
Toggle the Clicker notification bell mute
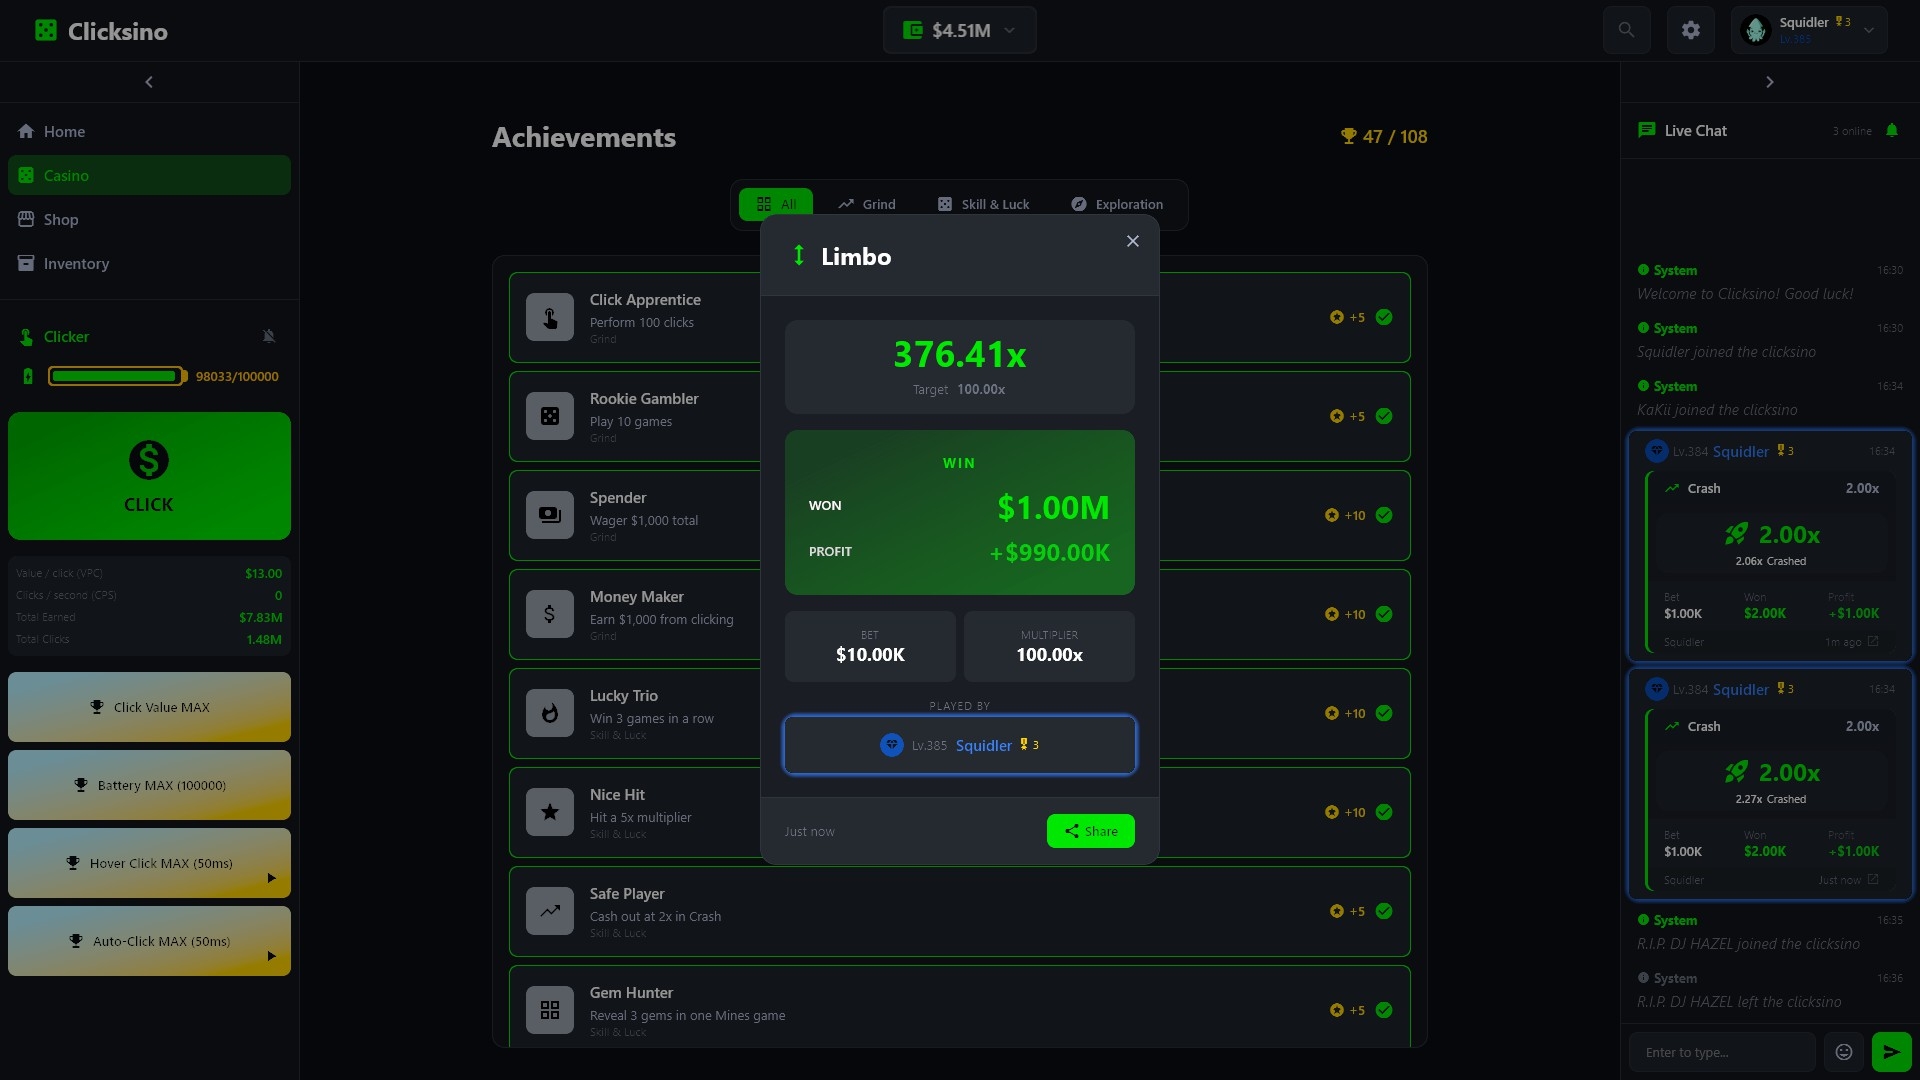coord(268,337)
